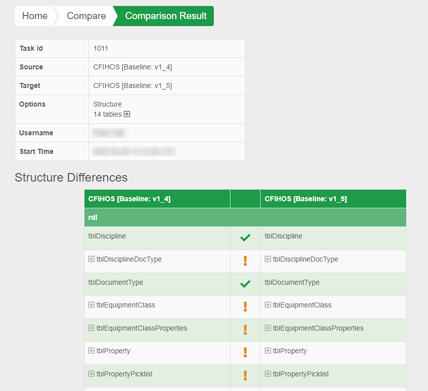Click the Username label cell
428x391 pixels.
tap(52, 133)
